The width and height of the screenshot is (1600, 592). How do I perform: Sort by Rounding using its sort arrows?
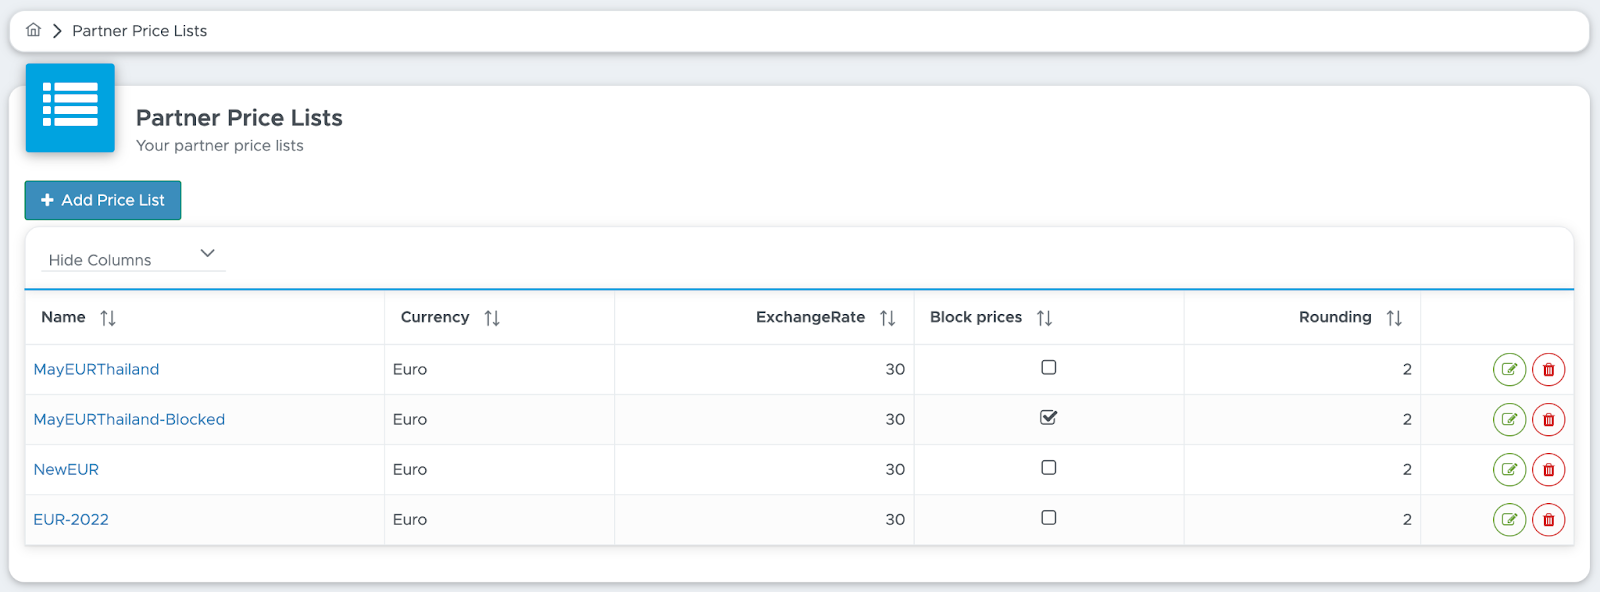click(x=1394, y=318)
